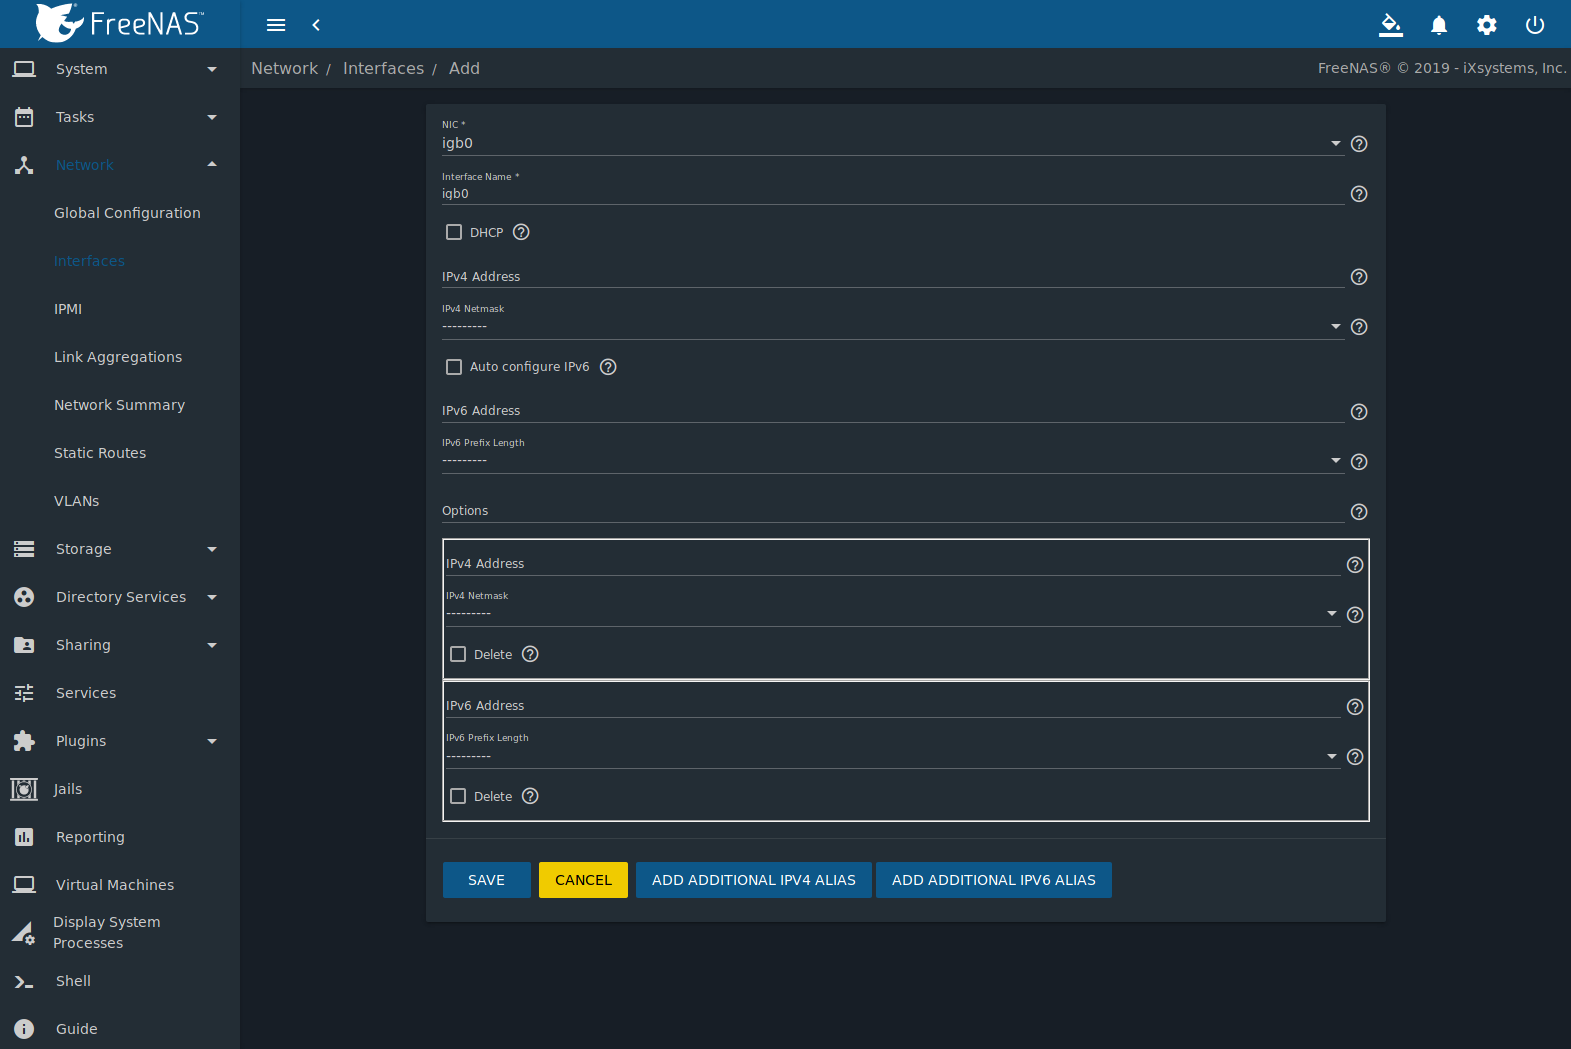The height and width of the screenshot is (1049, 1571).
Task: Show help beside IPv4 alias Delete
Action: point(531,654)
